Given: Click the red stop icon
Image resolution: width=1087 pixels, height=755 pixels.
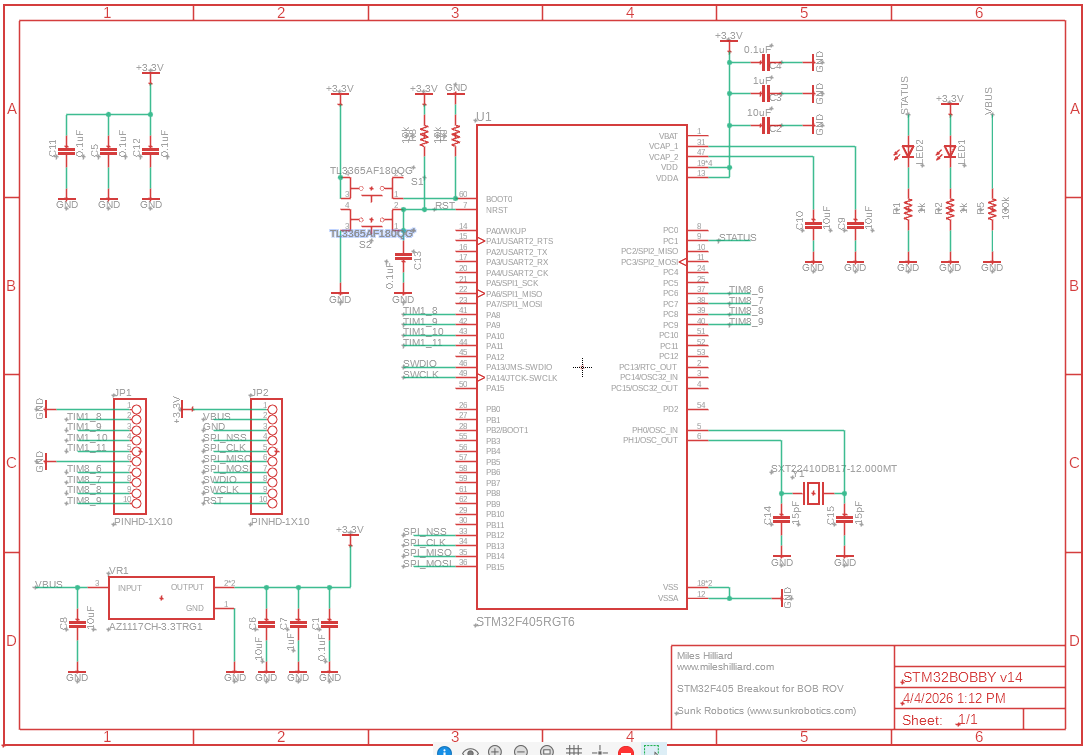Looking at the screenshot, I should coord(626,750).
